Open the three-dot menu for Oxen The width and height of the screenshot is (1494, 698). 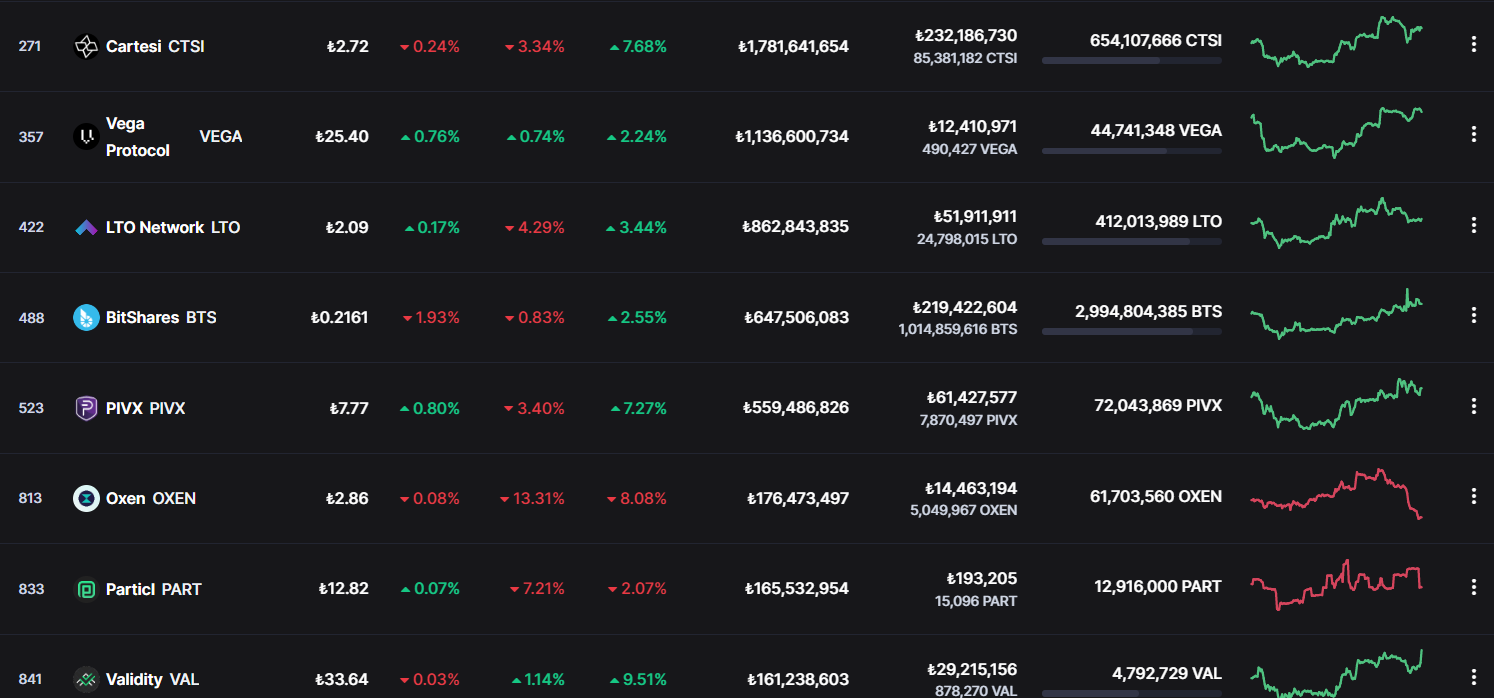click(x=1473, y=496)
